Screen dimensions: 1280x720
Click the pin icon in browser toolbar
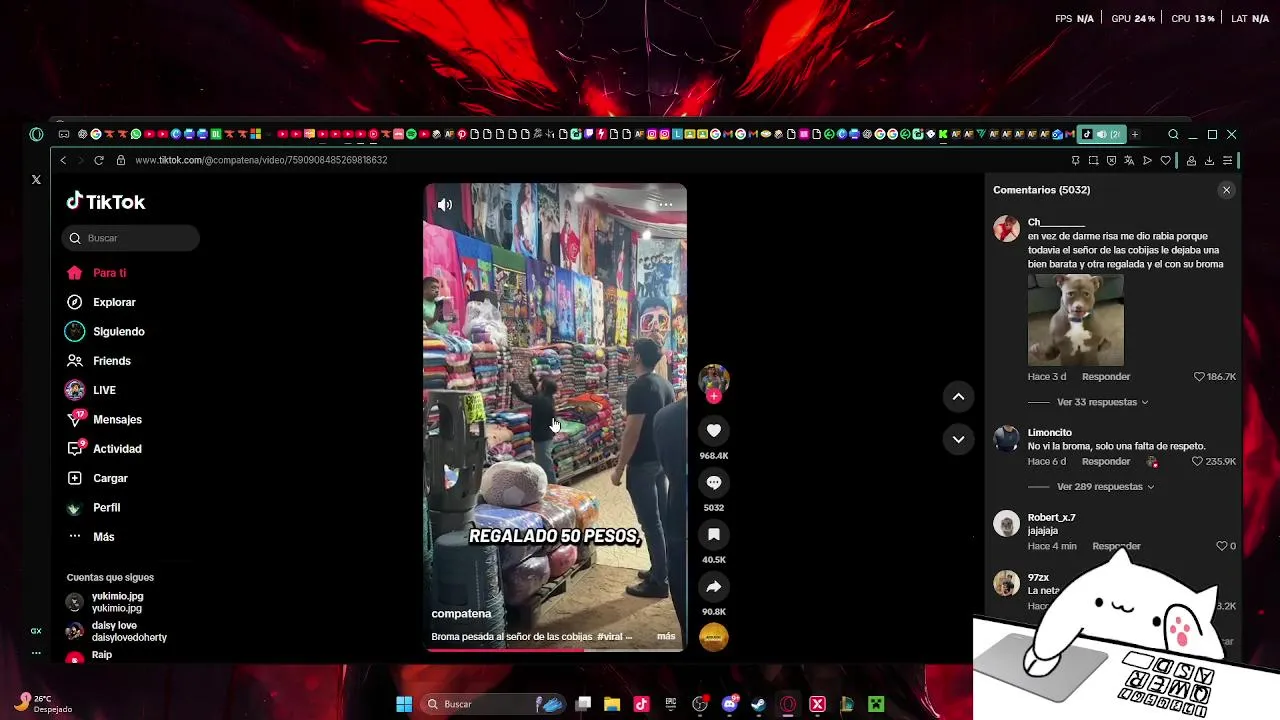click(x=1075, y=160)
